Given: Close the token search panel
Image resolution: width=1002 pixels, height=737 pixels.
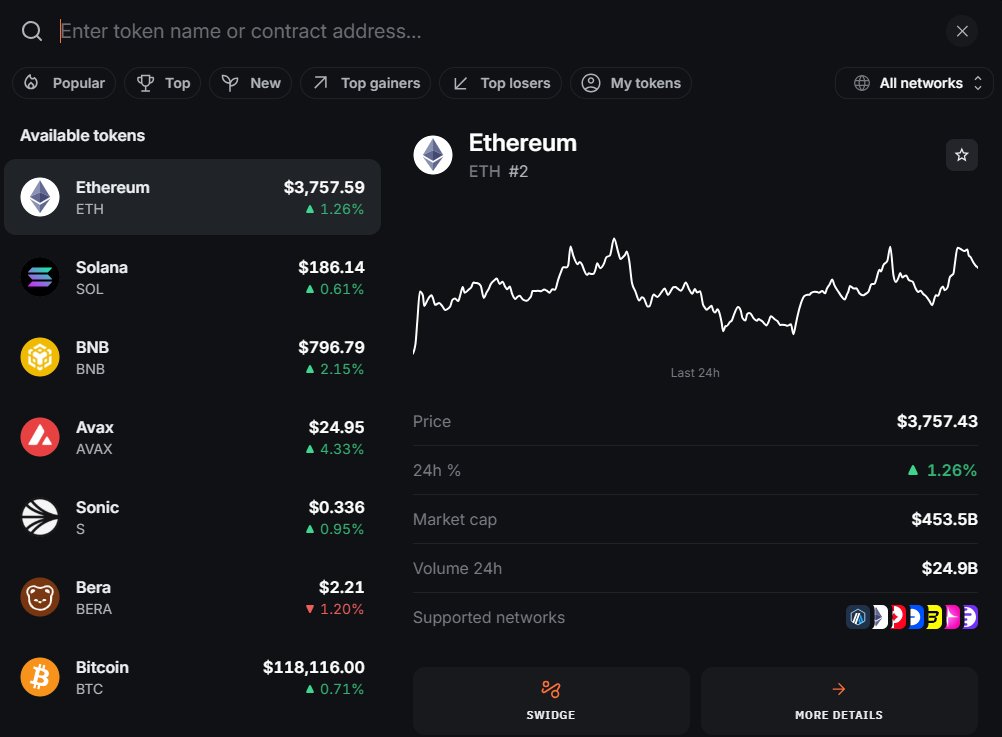Looking at the screenshot, I should (x=962, y=31).
